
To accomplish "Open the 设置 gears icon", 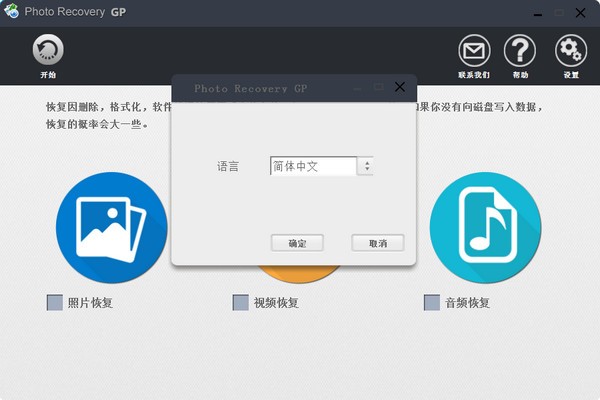I will [x=571, y=51].
